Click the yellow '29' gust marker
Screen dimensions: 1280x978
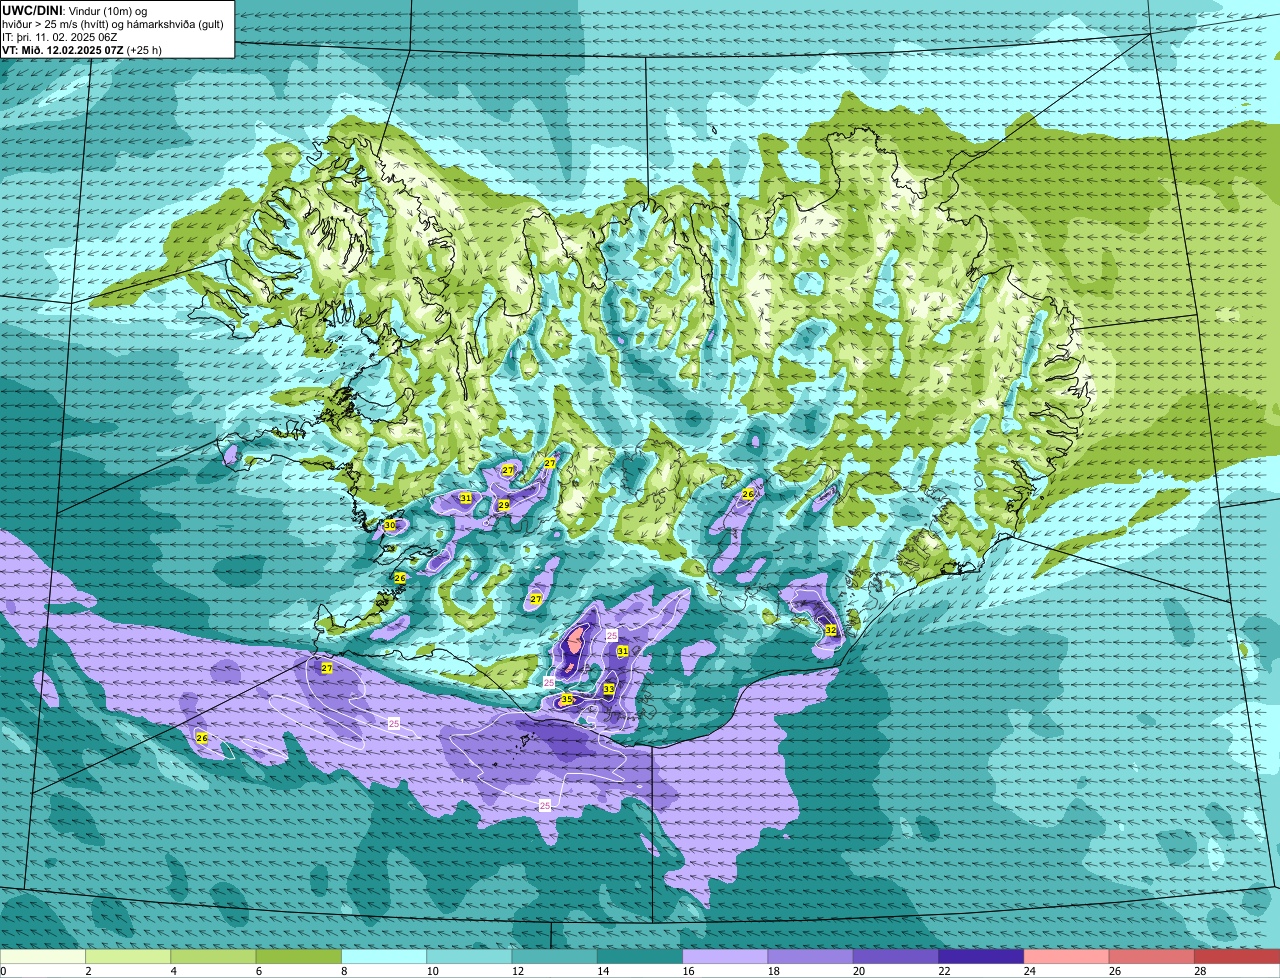(x=504, y=505)
